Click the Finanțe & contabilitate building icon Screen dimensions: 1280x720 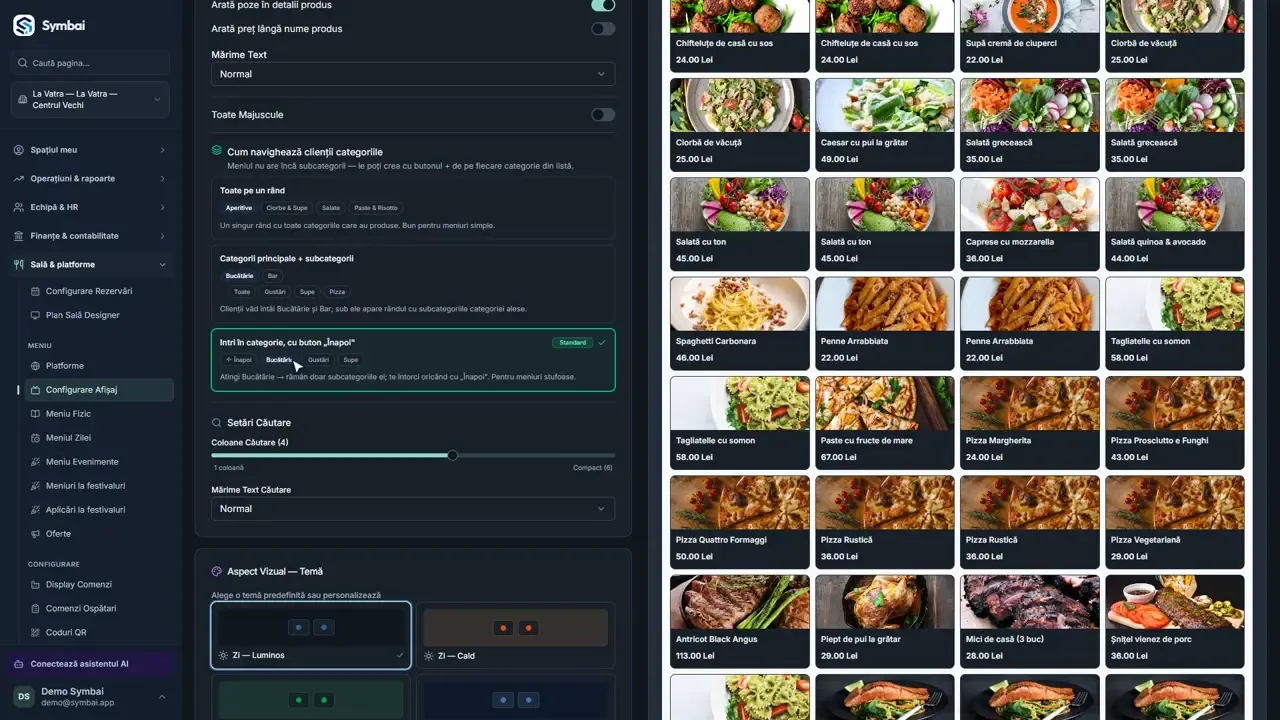point(20,236)
